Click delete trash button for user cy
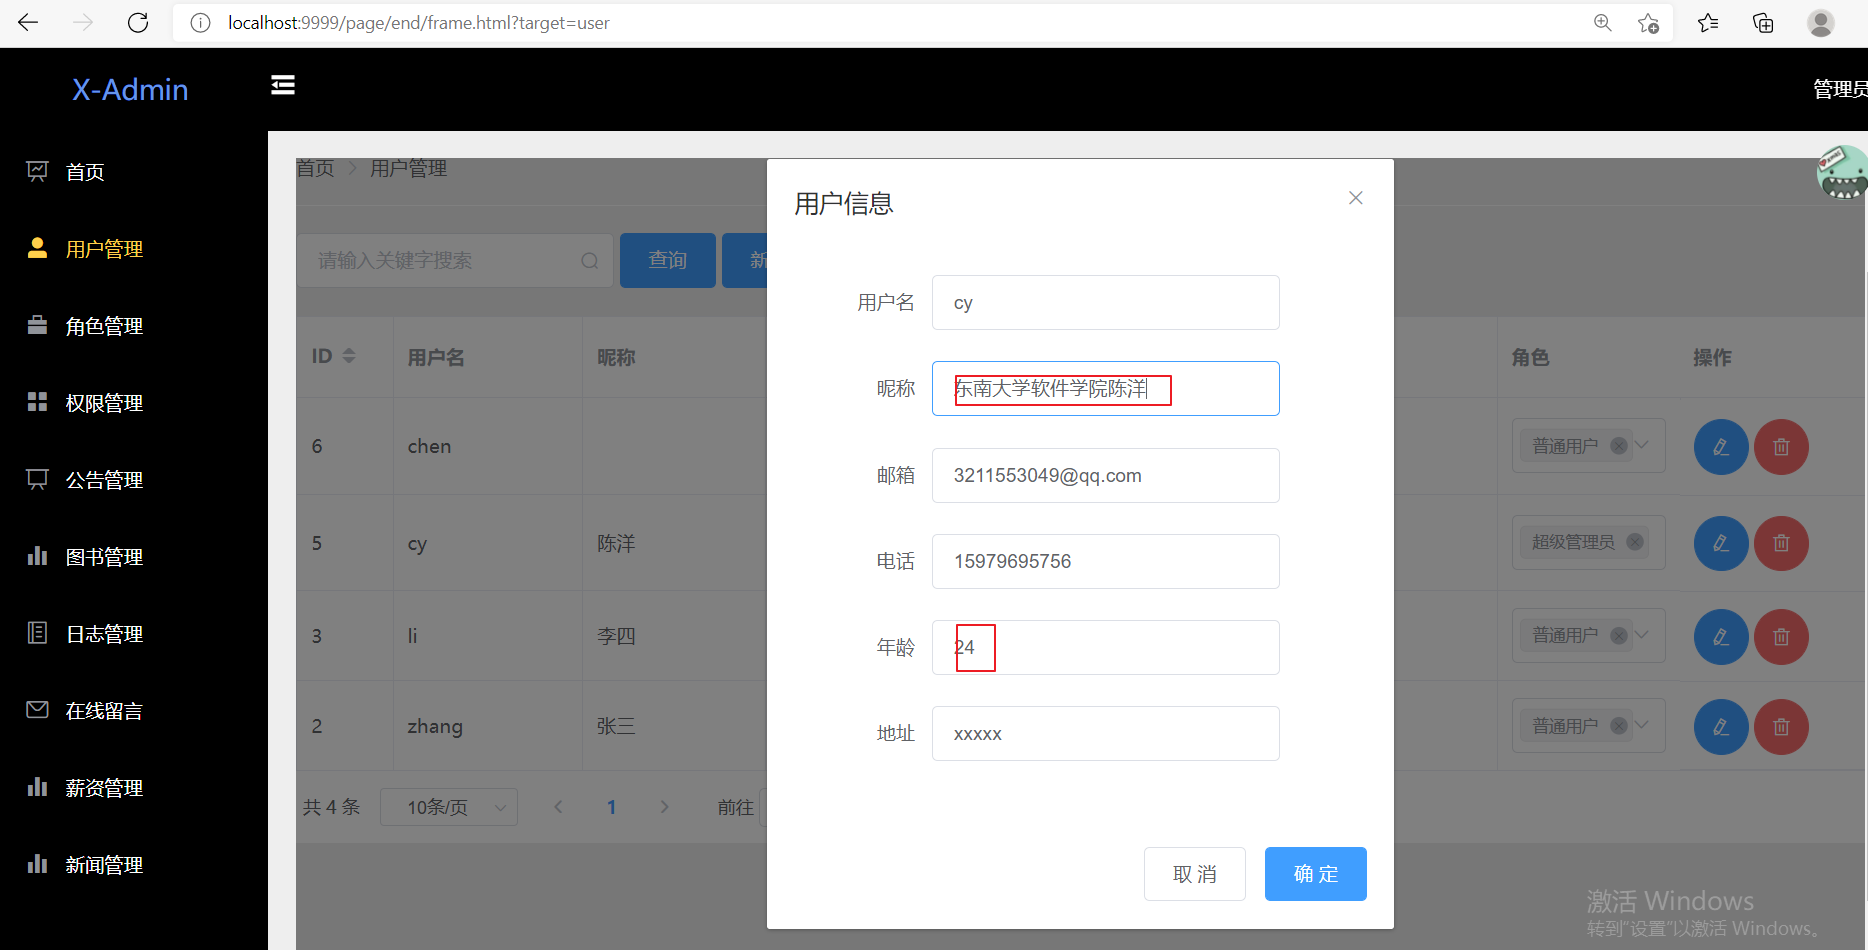 coord(1781,543)
